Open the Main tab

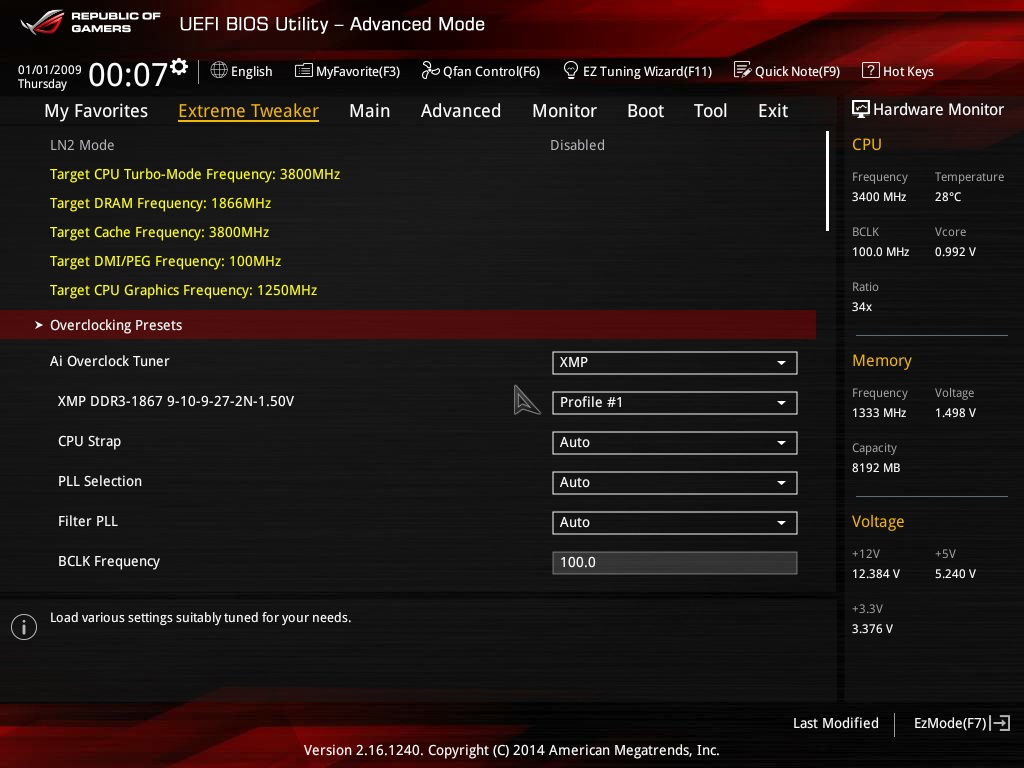coord(370,111)
